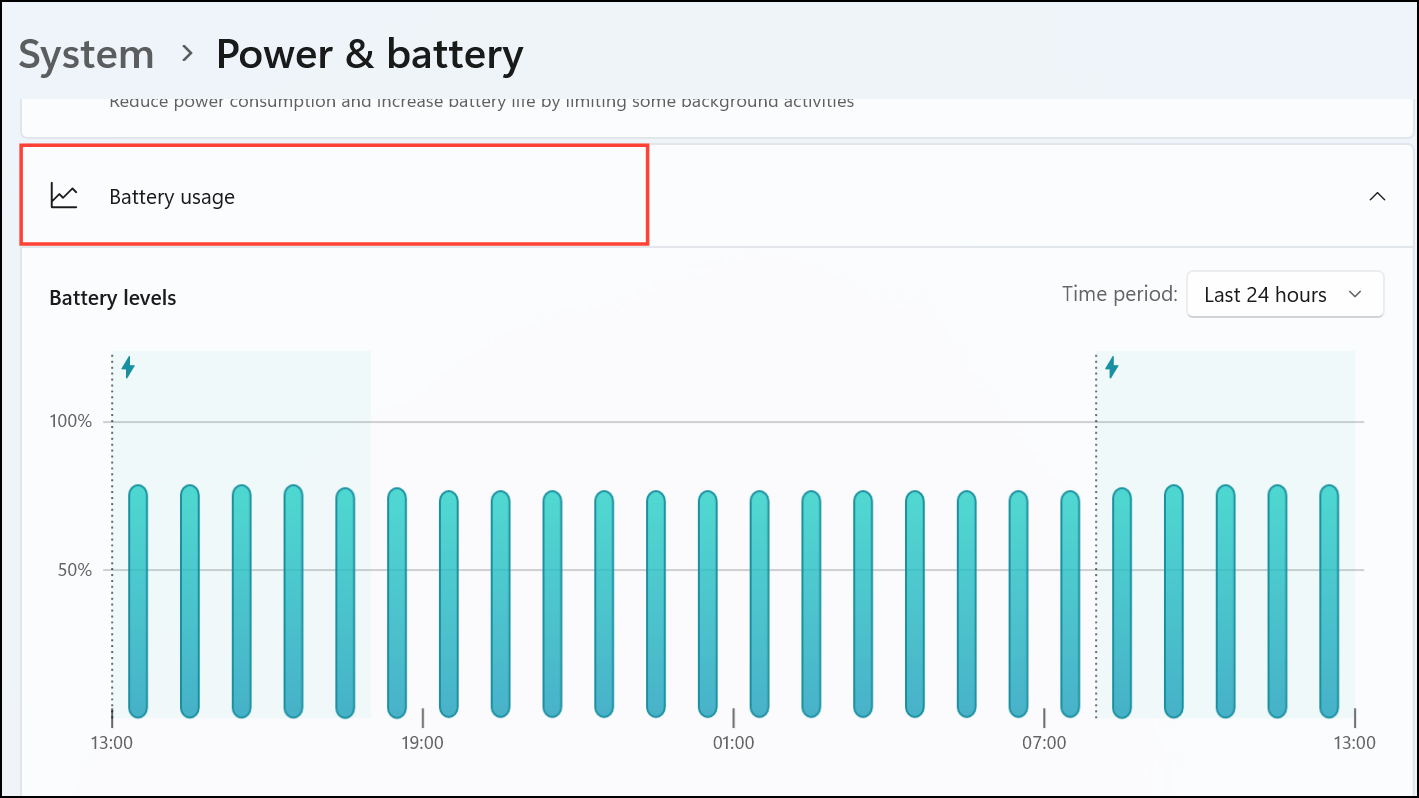
Task: Select the last battery bar in the chart
Action: click(x=1329, y=601)
